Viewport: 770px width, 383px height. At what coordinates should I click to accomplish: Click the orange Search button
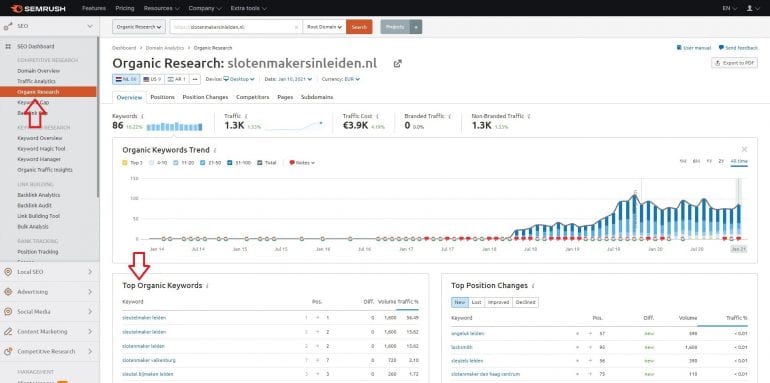(x=359, y=27)
